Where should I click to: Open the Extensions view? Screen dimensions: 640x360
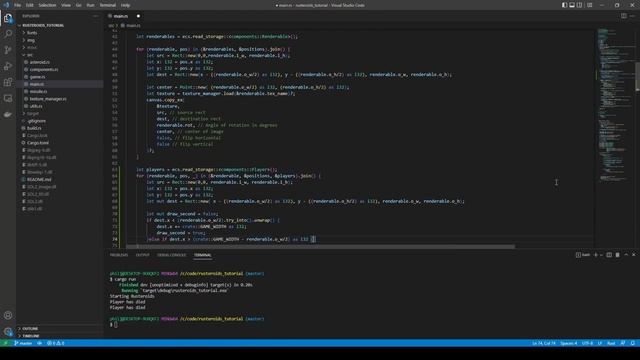point(8,82)
